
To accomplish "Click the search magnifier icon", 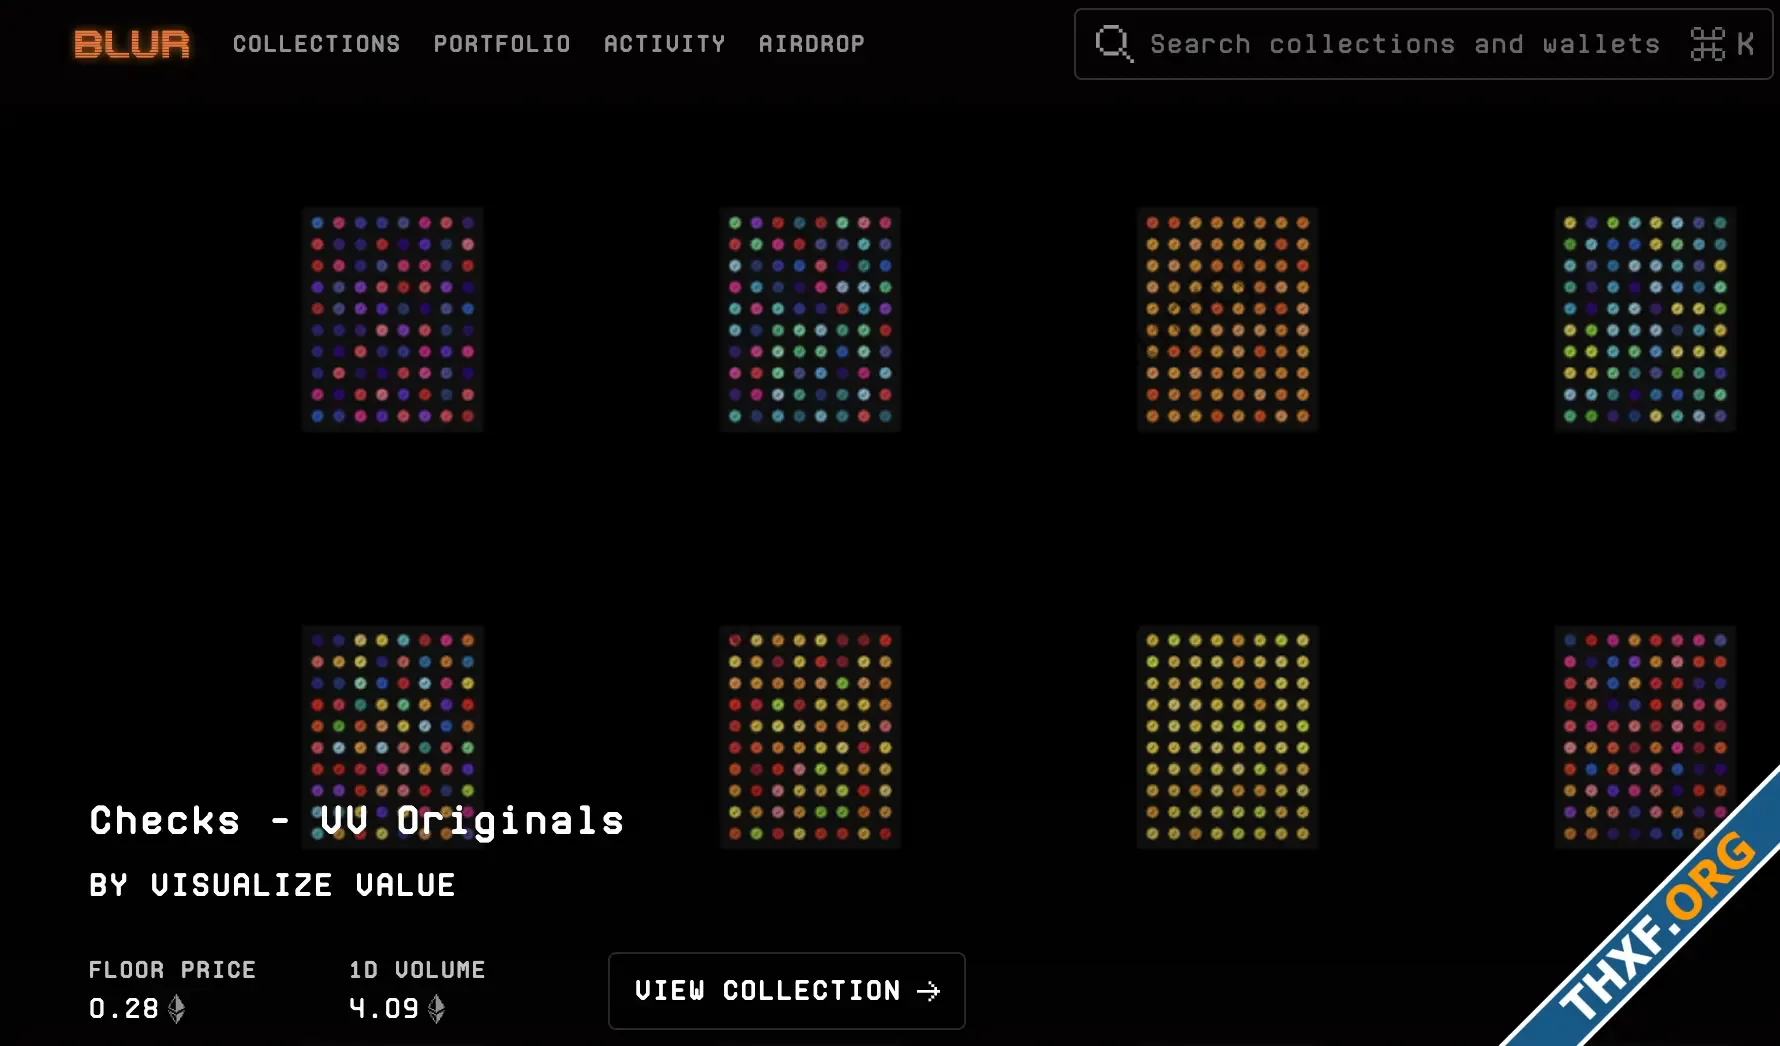I will click(x=1114, y=44).
